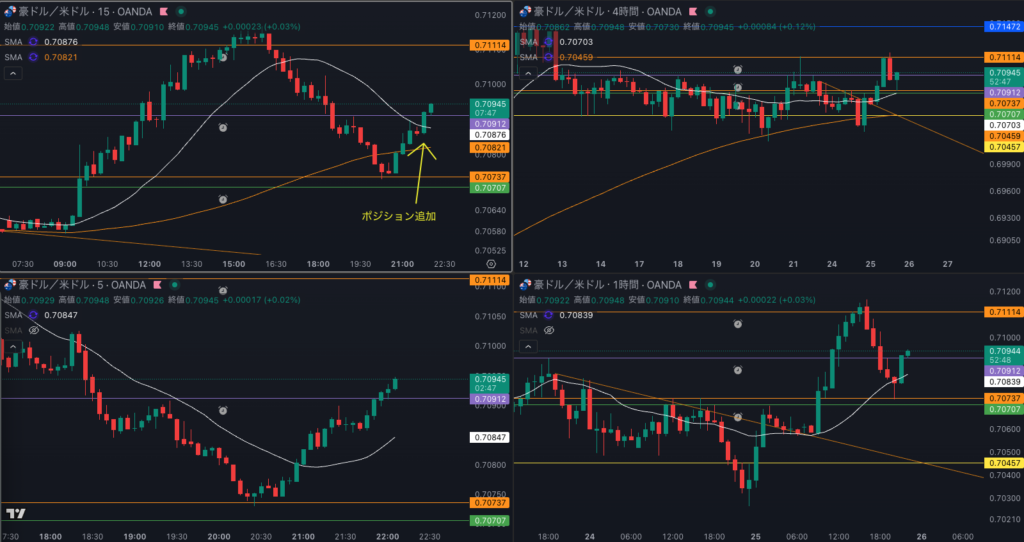Viewport: 1024px width, 542px height.
Task: Click the refresh icon beside SMA 0.70876
Action: [x=33, y=42]
